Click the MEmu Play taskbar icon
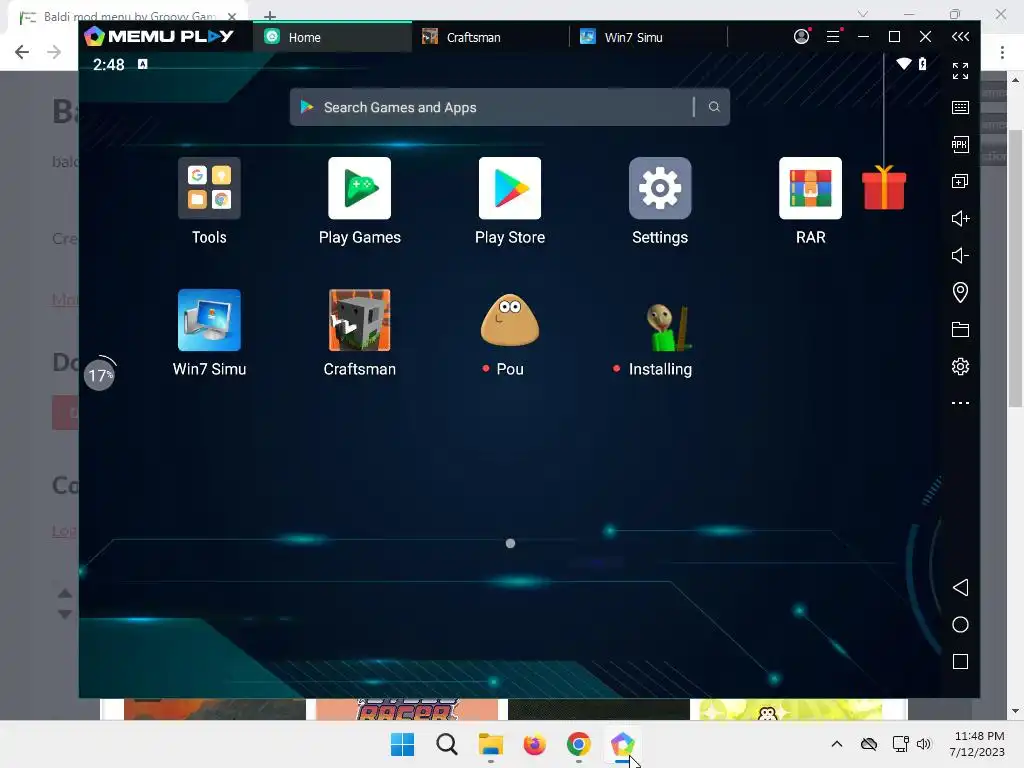Image resolution: width=1024 pixels, height=768 pixels. click(622, 744)
